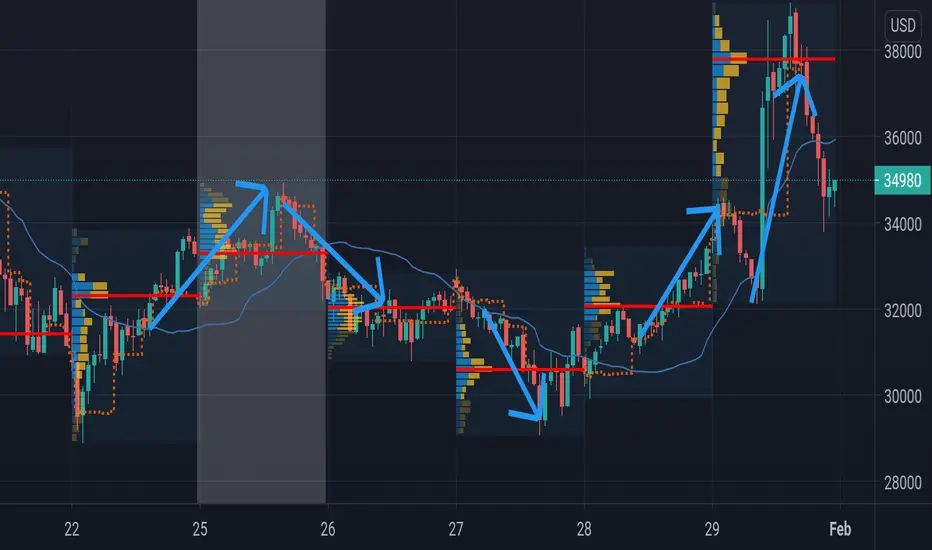Click the 22 date on time axis

point(72,529)
